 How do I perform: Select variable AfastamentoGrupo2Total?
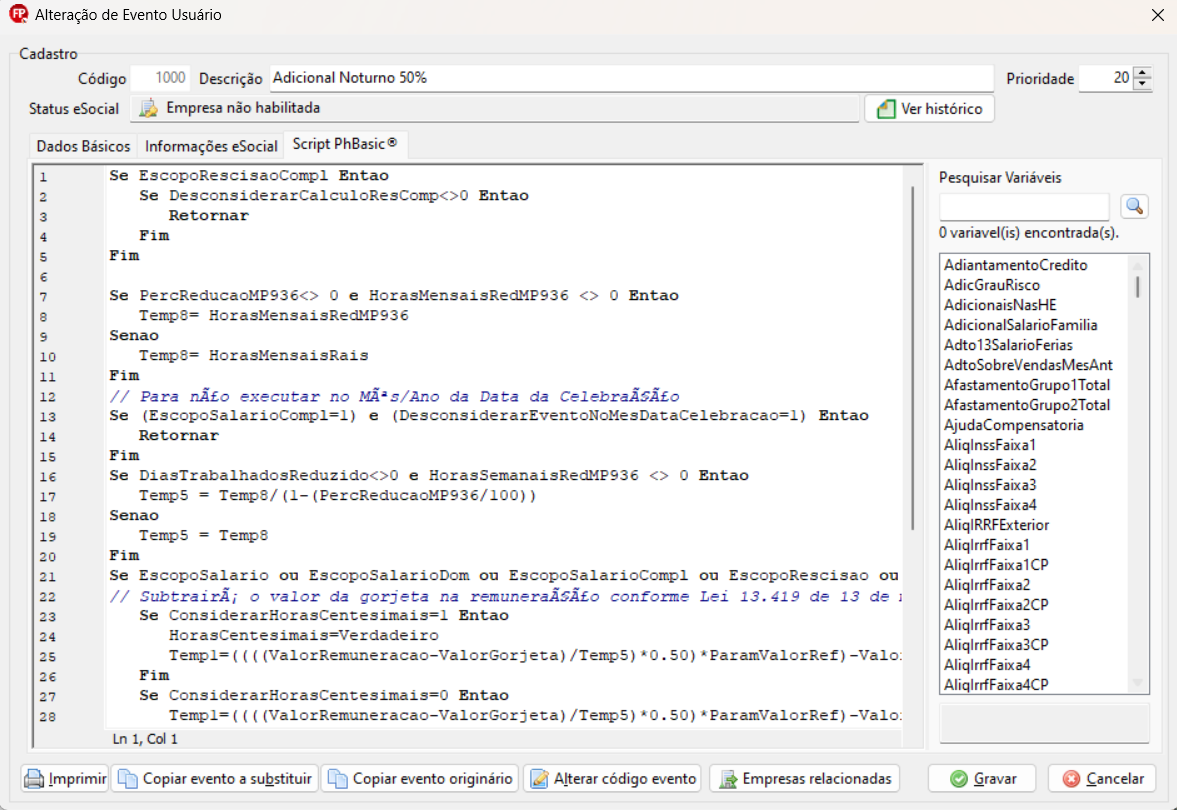(1026, 405)
